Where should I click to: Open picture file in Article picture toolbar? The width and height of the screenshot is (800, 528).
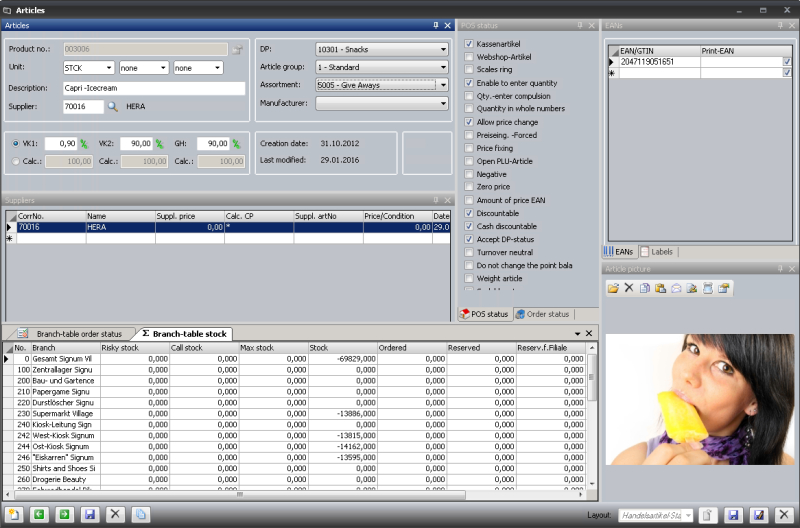[x=613, y=288]
